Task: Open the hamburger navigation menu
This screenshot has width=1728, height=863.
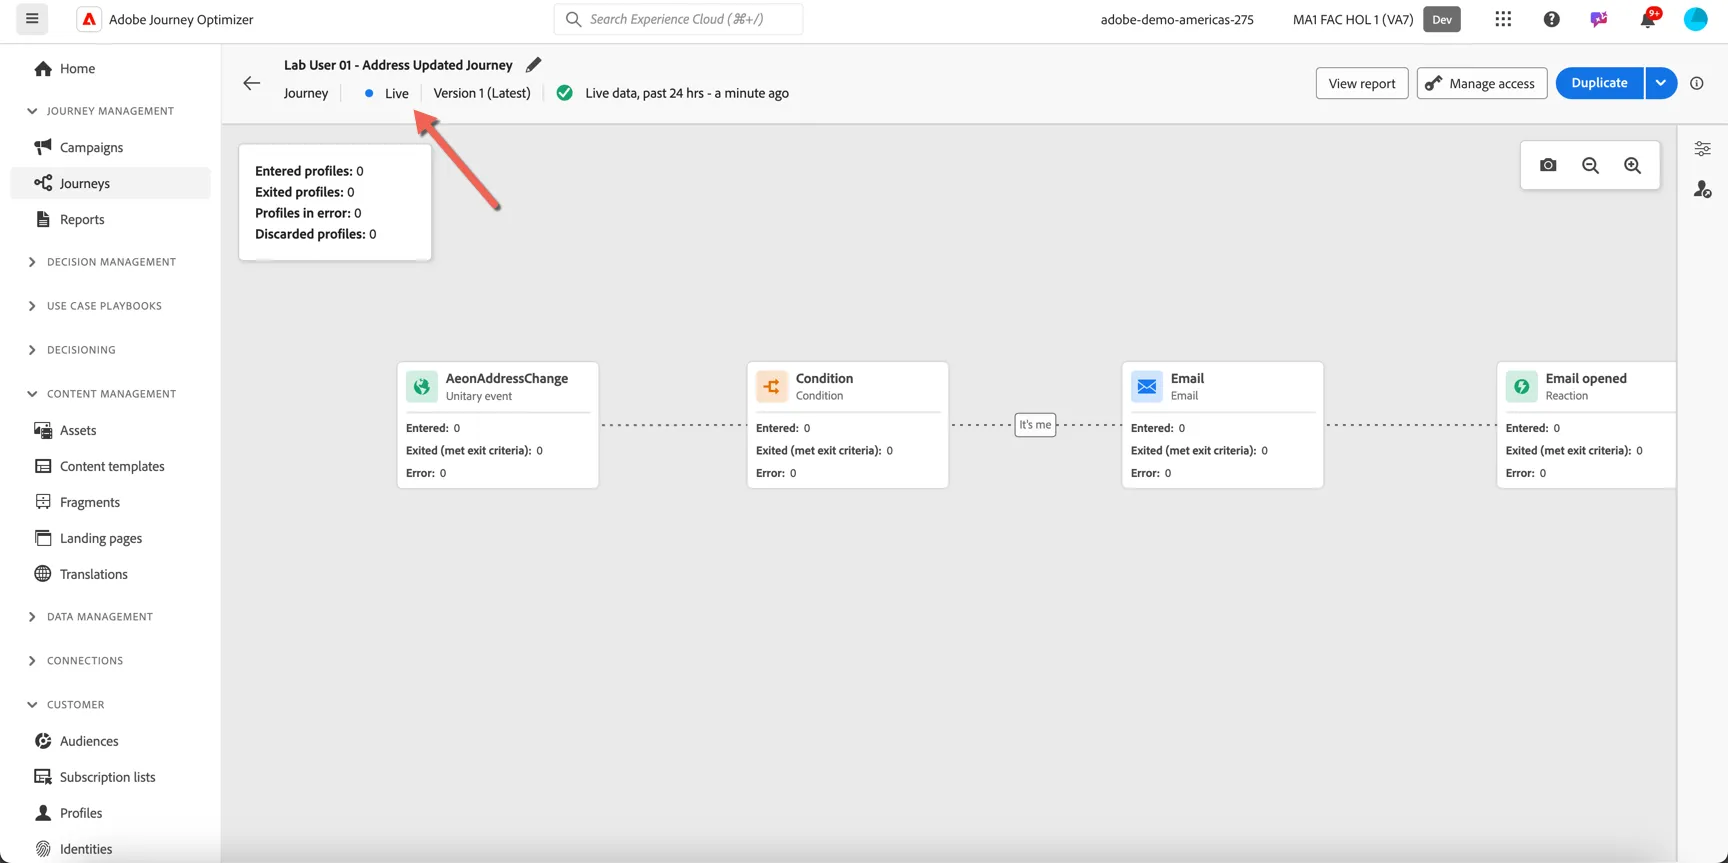Action: click(32, 19)
